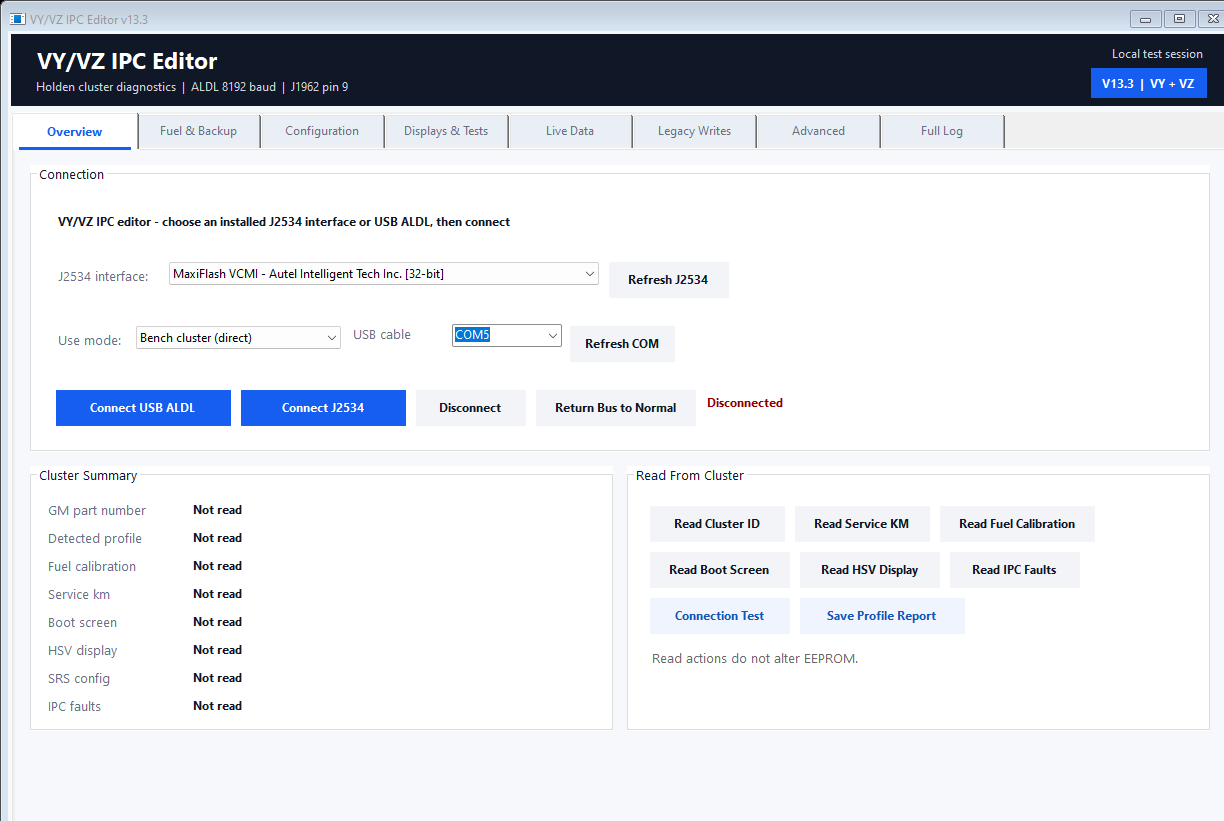Click Read Fuel Calibration
The image size is (1224, 821).
[x=1017, y=524]
